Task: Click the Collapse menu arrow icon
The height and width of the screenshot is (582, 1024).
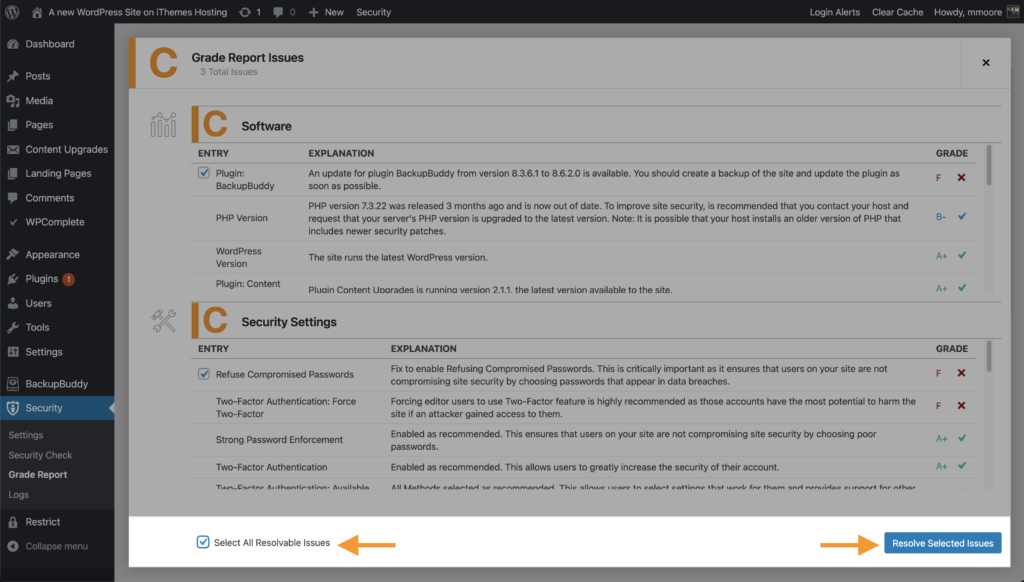Action: pos(13,546)
